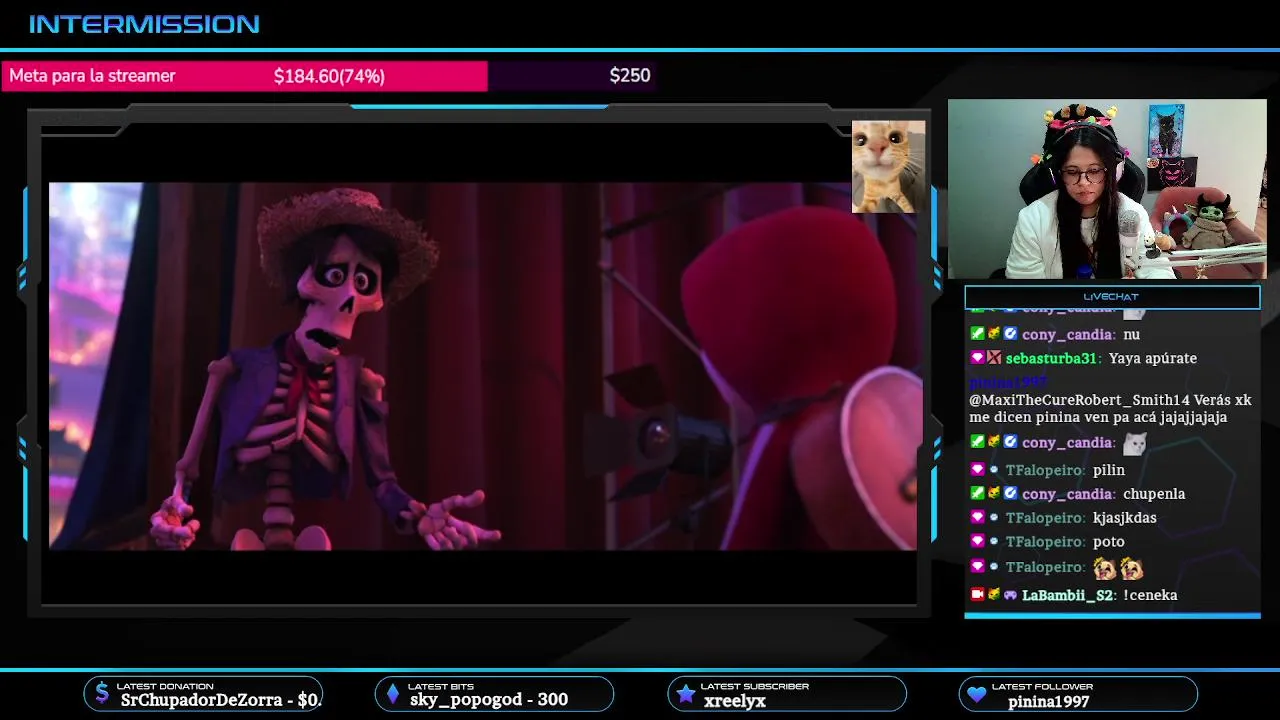Click the Latest Bits entry "sky_popogod - 300"
1280x720 pixels.
coord(489,700)
